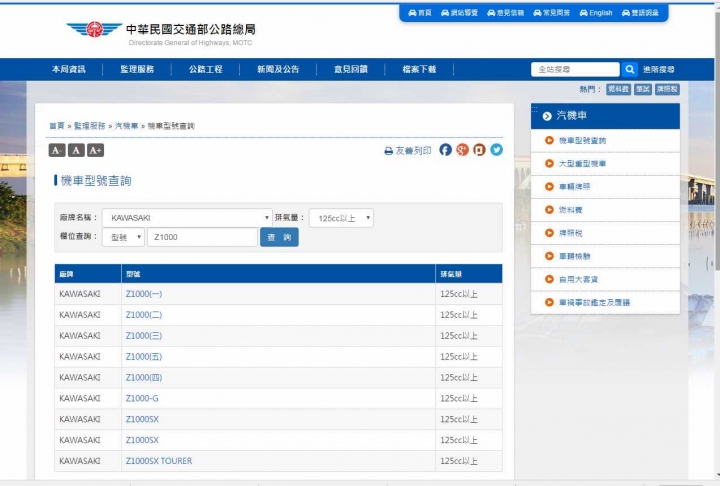Focus the 全站搜尋 site search box

(575, 69)
